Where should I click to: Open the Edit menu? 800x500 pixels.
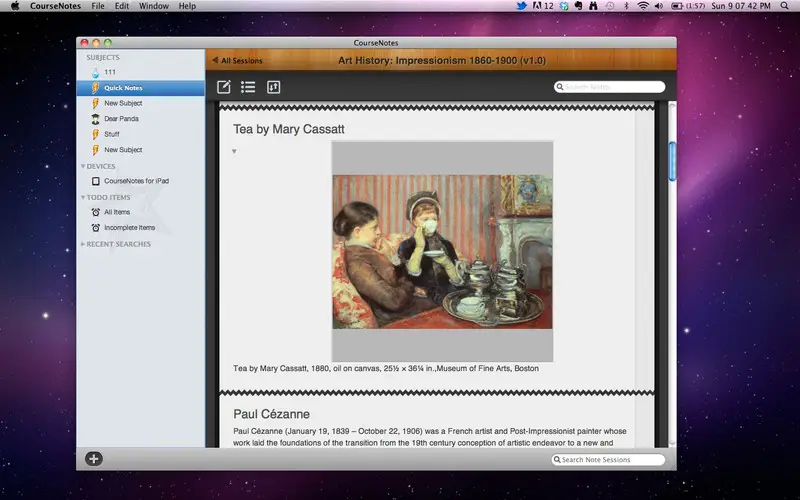[122, 6]
